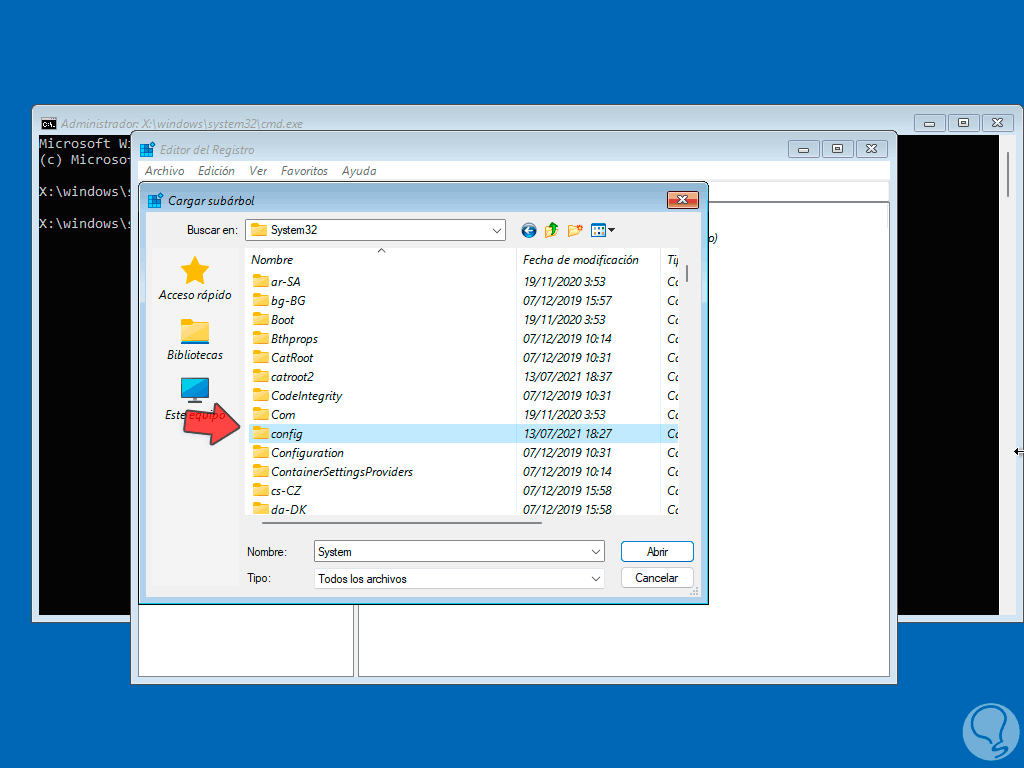Screen dimensions: 1024x768
Task: Minimize the Editor del Registro window
Action: pyautogui.click(x=803, y=150)
